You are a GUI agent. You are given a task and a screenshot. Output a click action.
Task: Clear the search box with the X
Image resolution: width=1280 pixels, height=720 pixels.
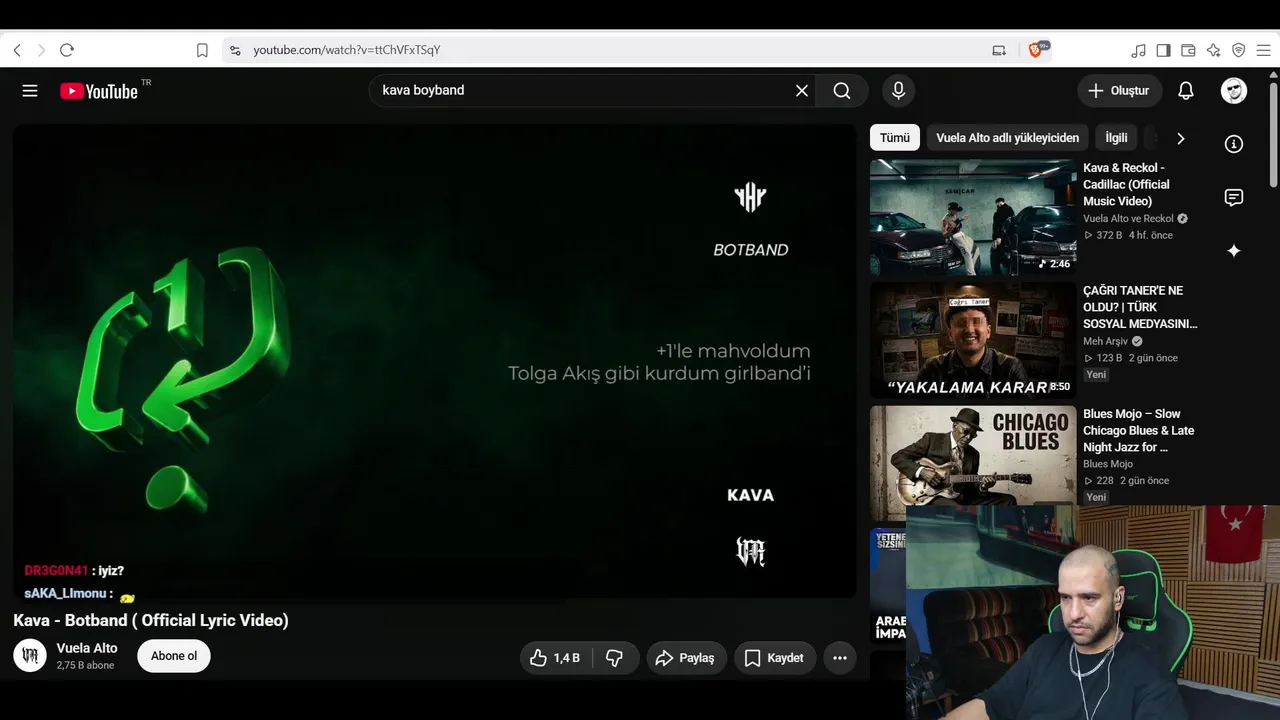pos(802,91)
